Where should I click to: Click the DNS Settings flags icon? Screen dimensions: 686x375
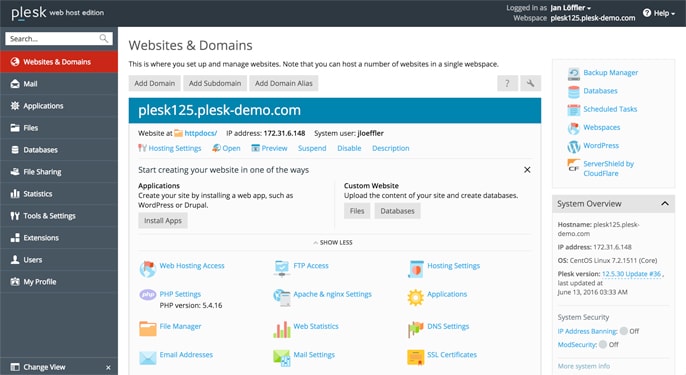[x=416, y=329]
